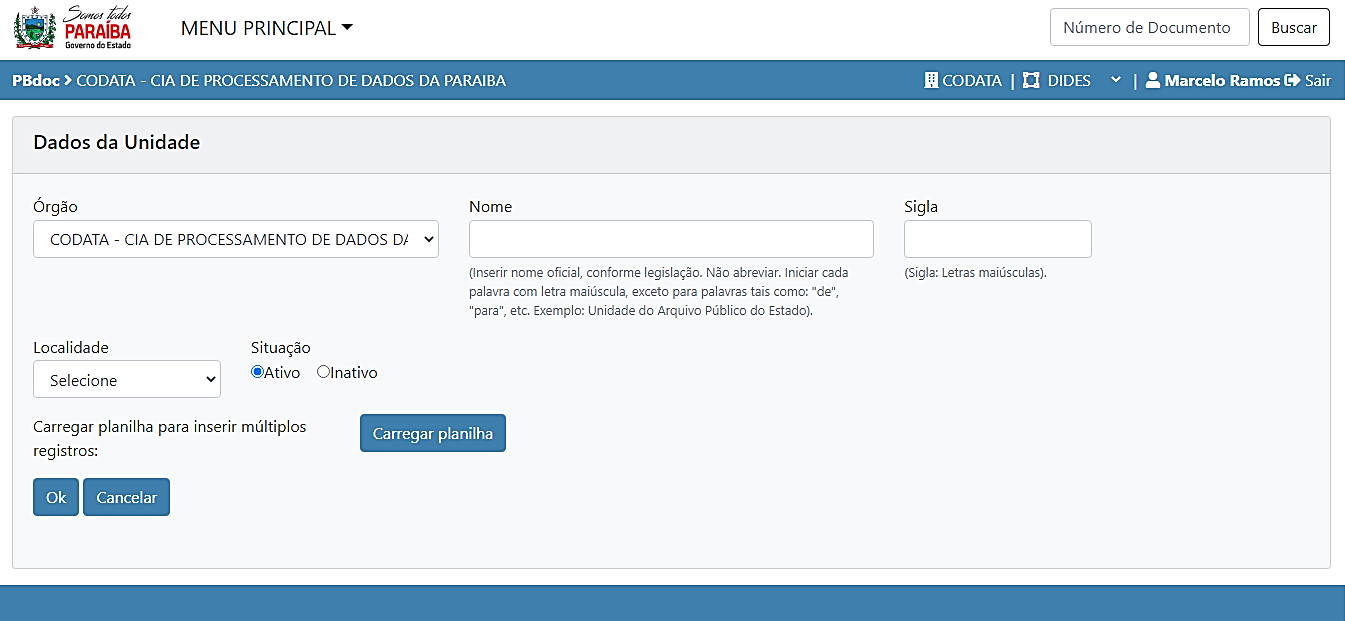Confirm the form with Ok

coord(56,497)
